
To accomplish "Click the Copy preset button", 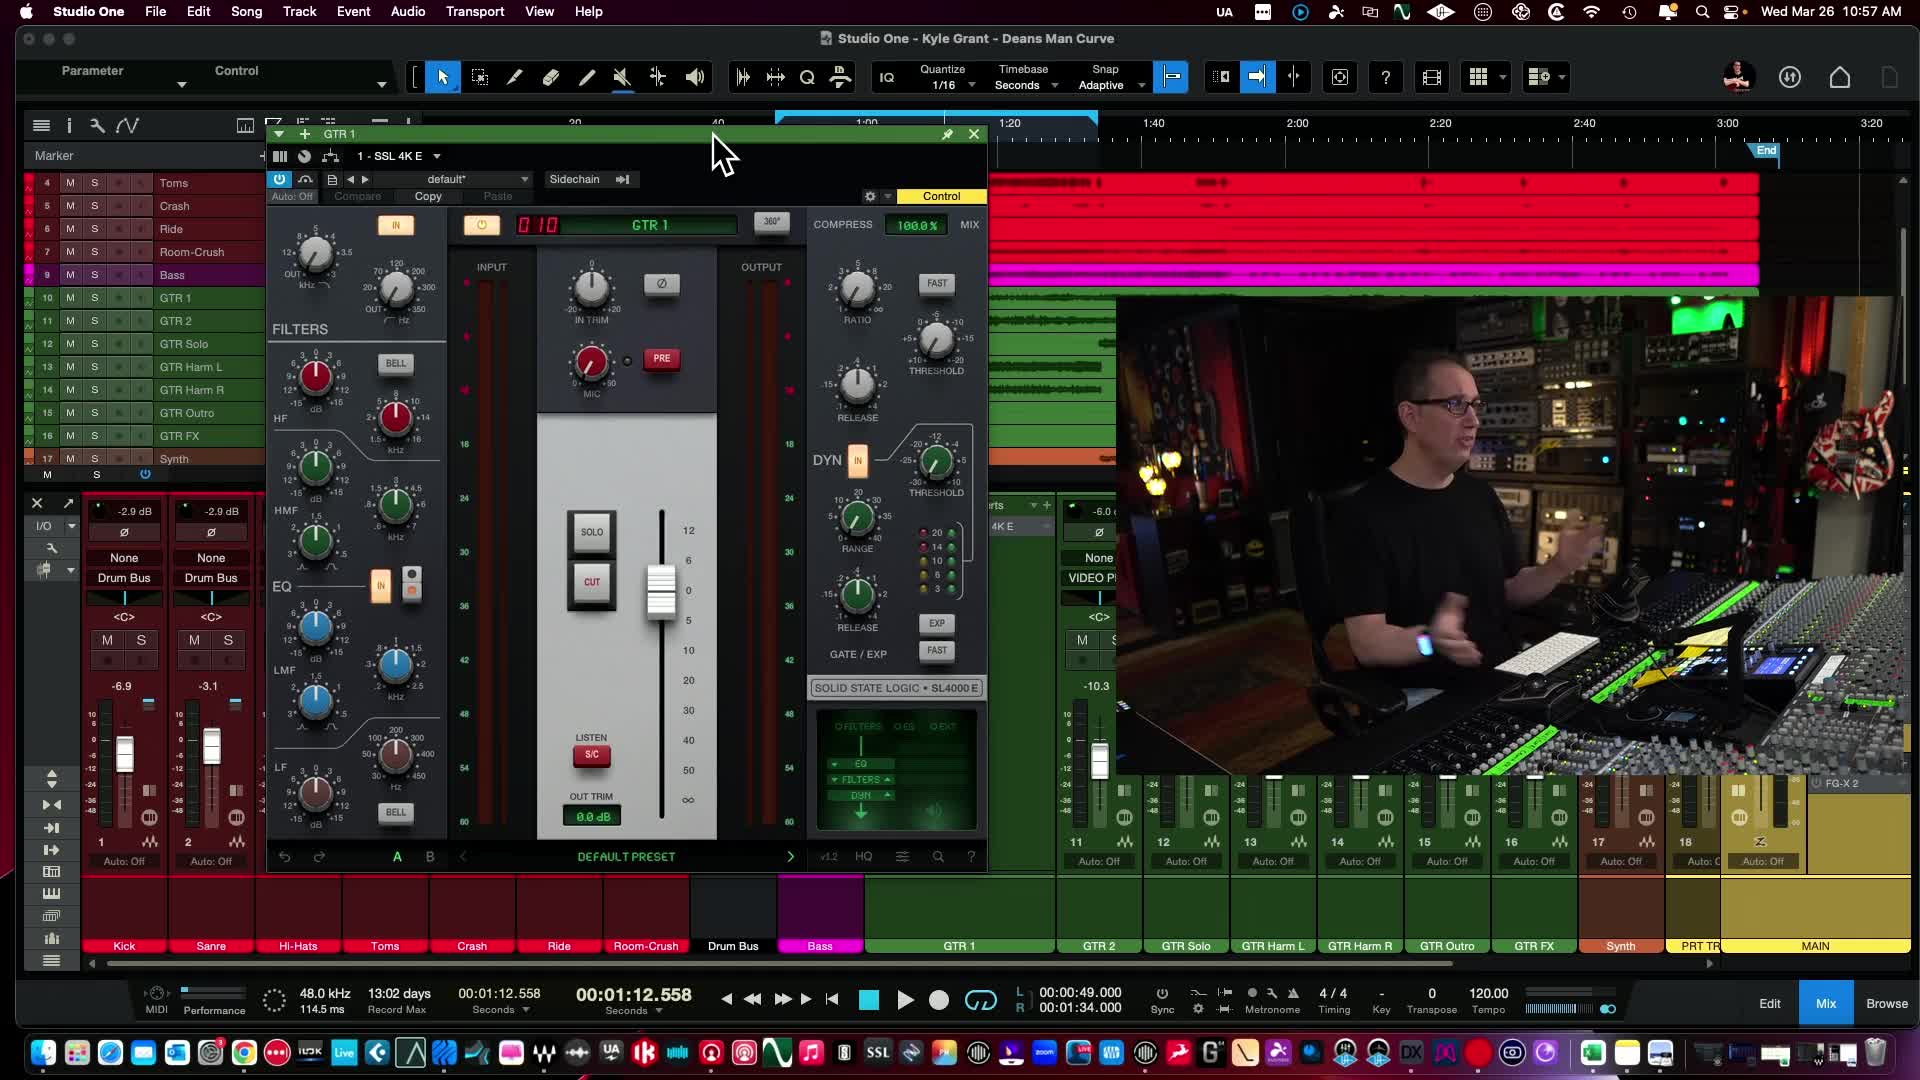I will (428, 196).
